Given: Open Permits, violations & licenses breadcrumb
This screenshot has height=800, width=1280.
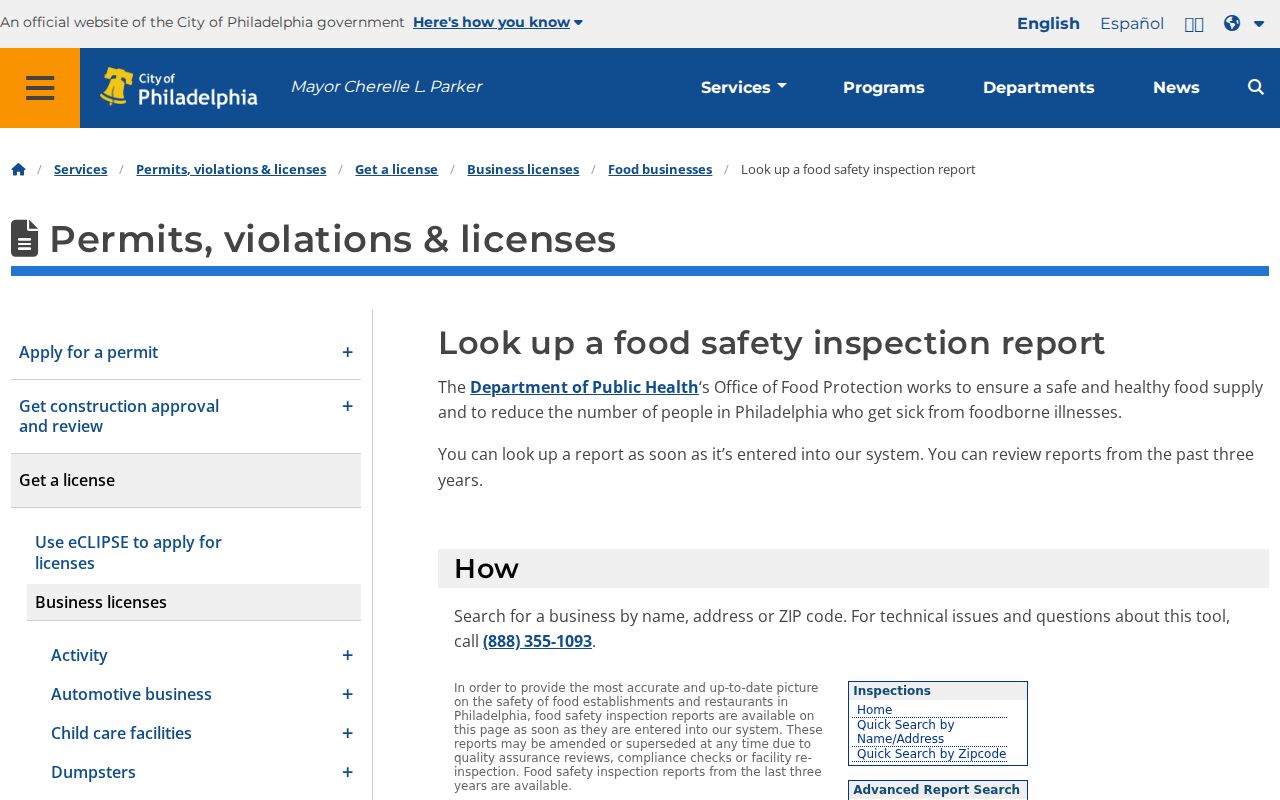Looking at the screenshot, I should (x=231, y=169).
